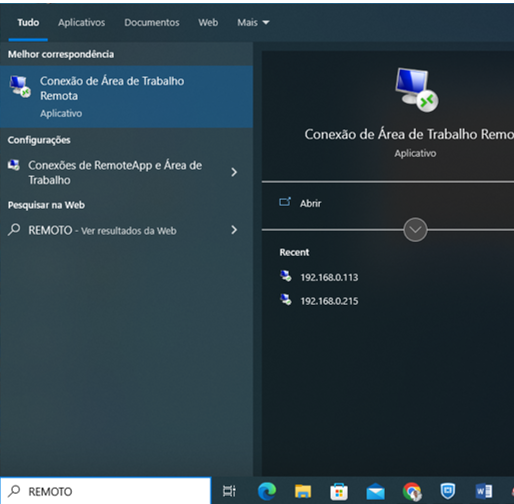
Task: Expand the REMOTO web results arrow
Action: (234, 230)
